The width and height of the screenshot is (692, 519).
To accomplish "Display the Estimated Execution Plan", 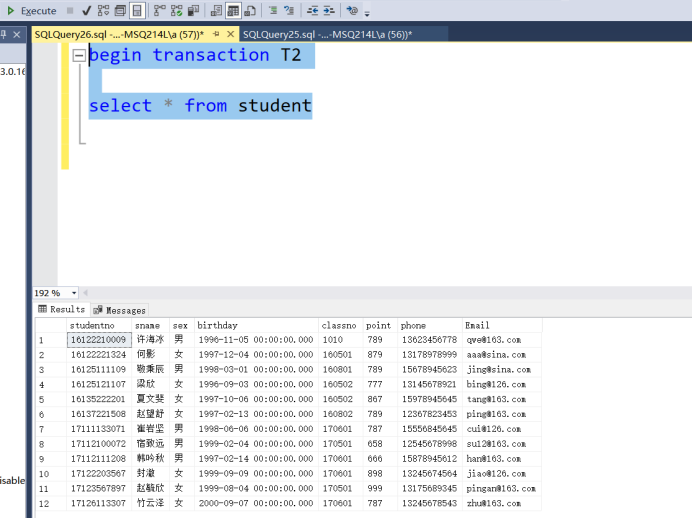I will coord(103,11).
